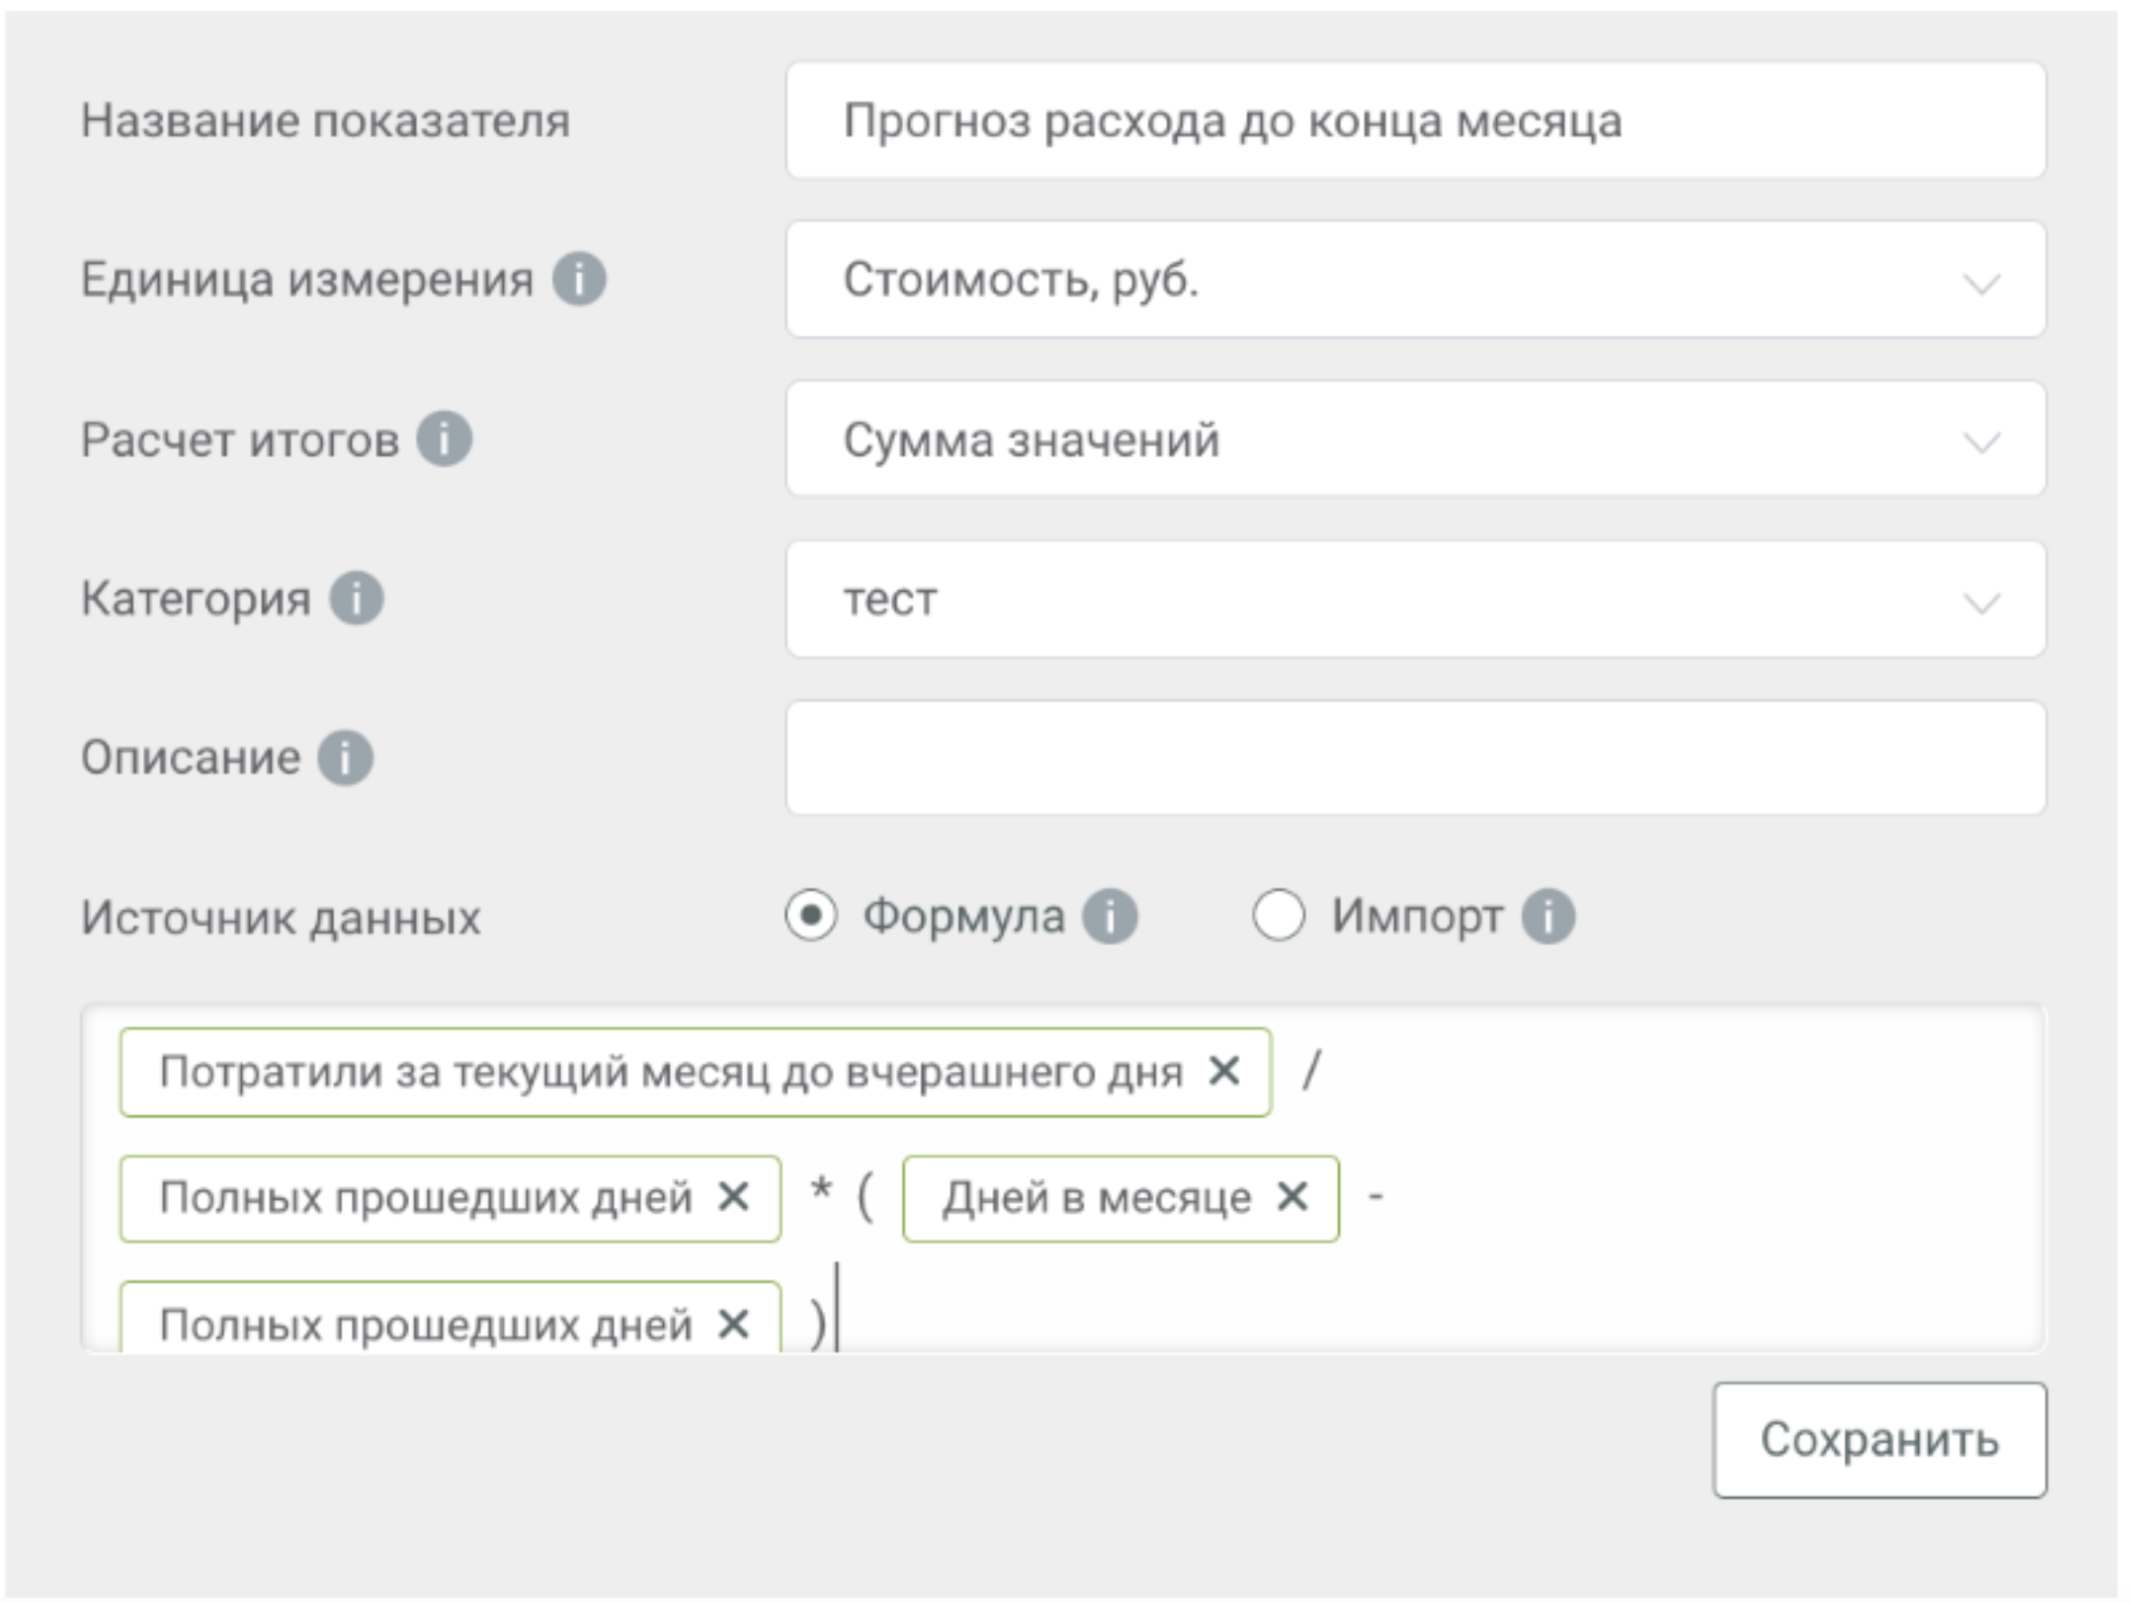Viewport: 2130px width, 1603px height.
Task: Open the 'тест' category dropdown
Action: tap(1415, 599)
